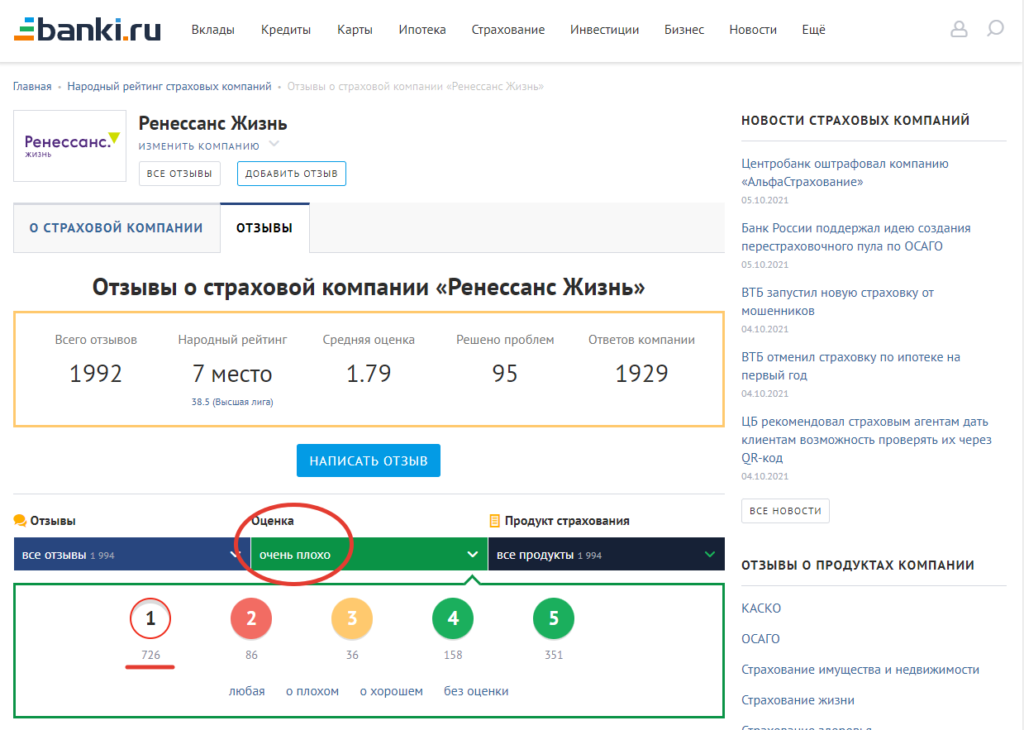Choose the о плохом filter
This screenshot has height=730, width=1024.
click(312, 691)
